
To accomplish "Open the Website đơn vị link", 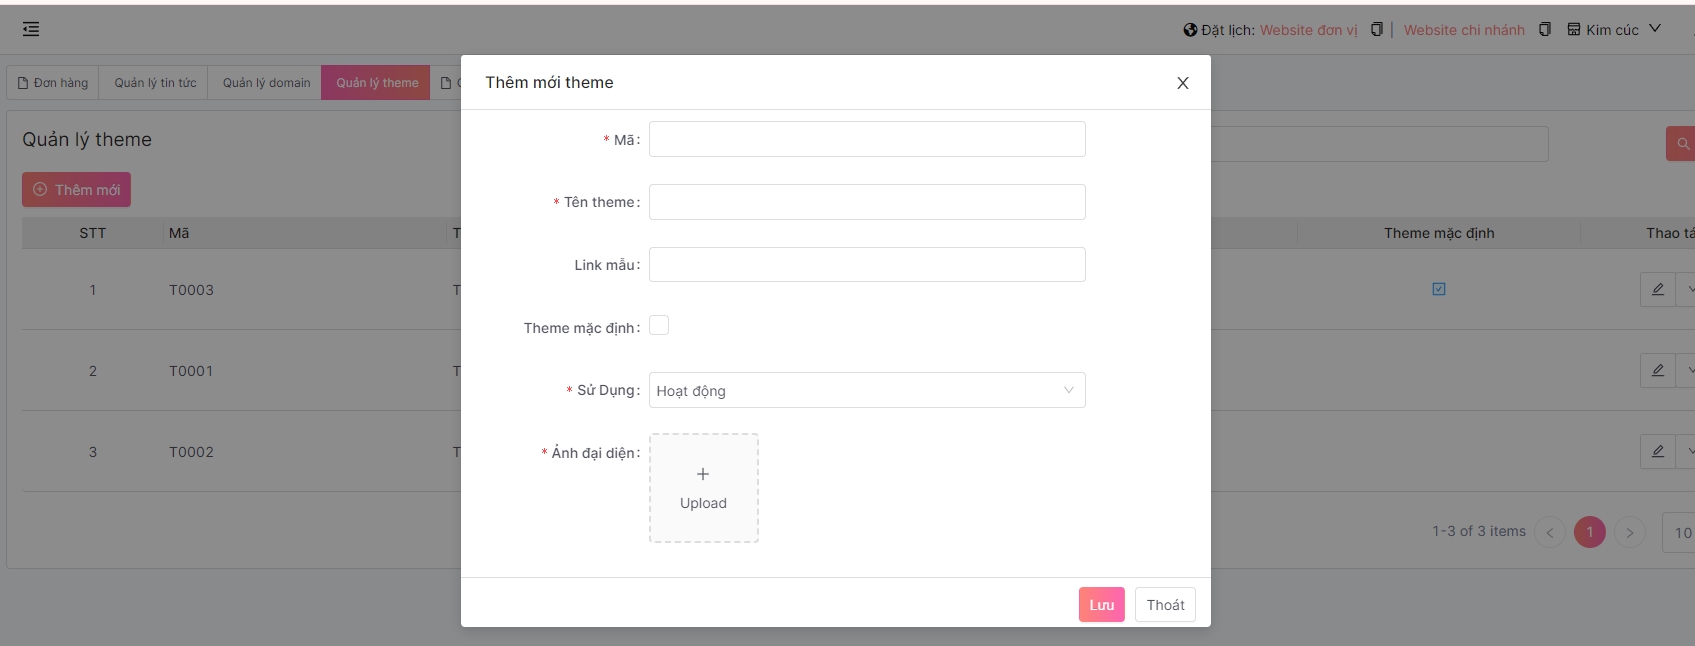I will pos(1308,30).
